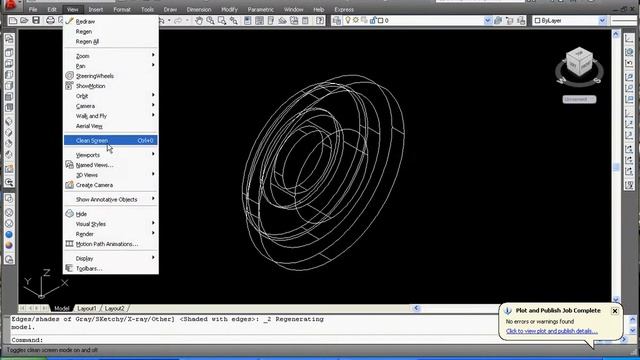Select Redraw in the View menu
The image size is (640, 360).
point(111,21)
